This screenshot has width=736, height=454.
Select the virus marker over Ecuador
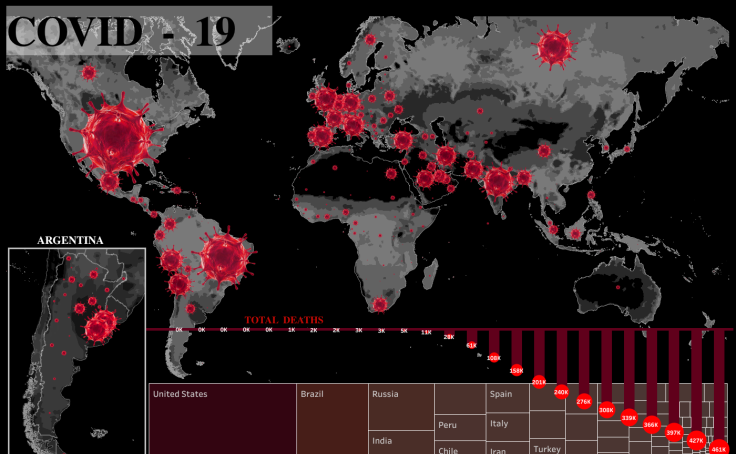coord(160,235)
